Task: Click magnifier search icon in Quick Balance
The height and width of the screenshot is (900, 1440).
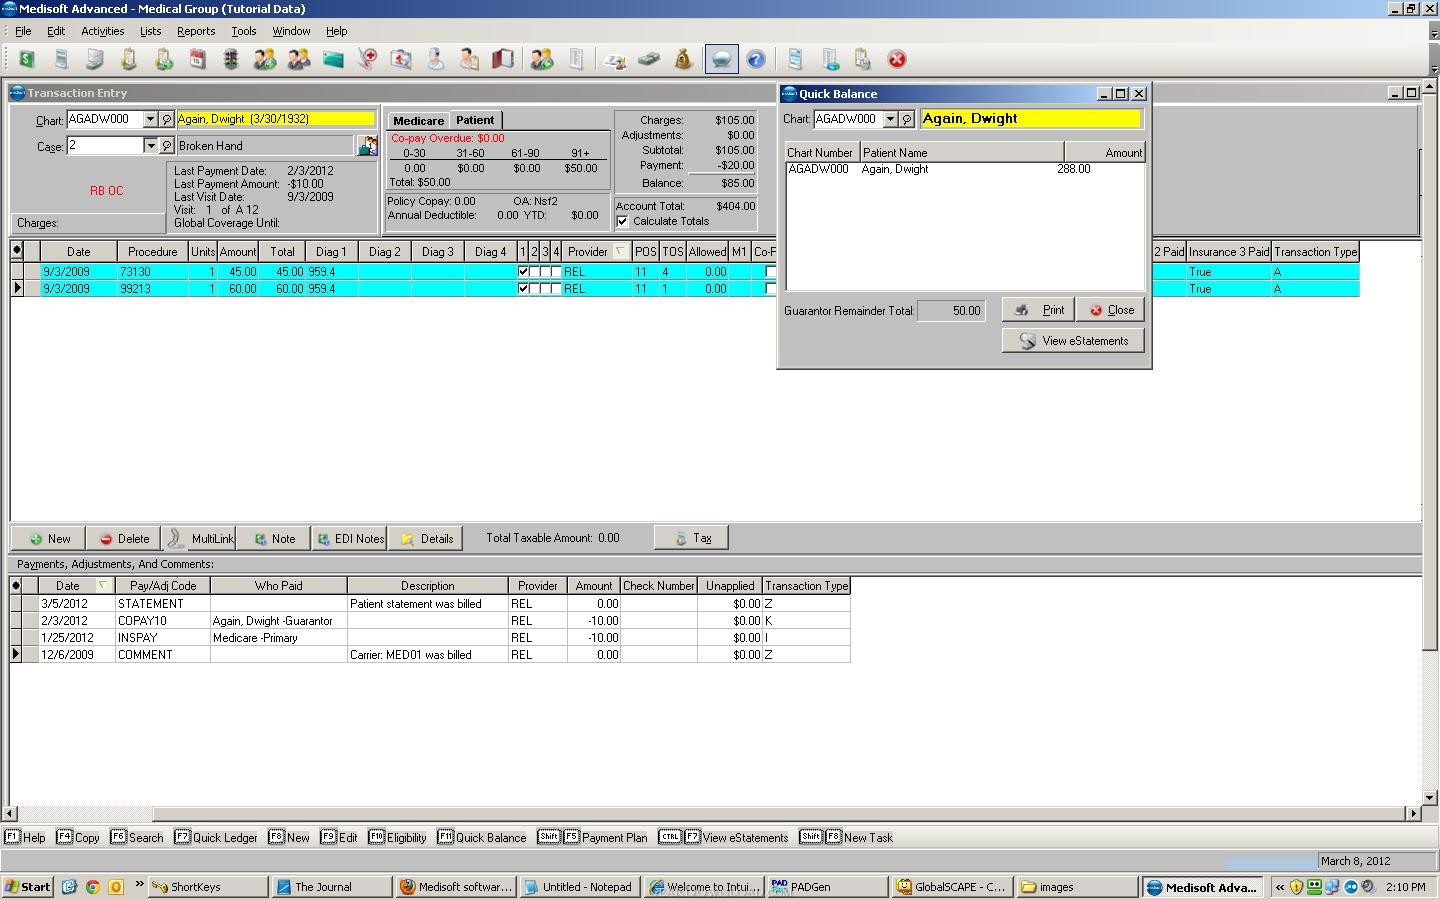Action: click(907, 119)
